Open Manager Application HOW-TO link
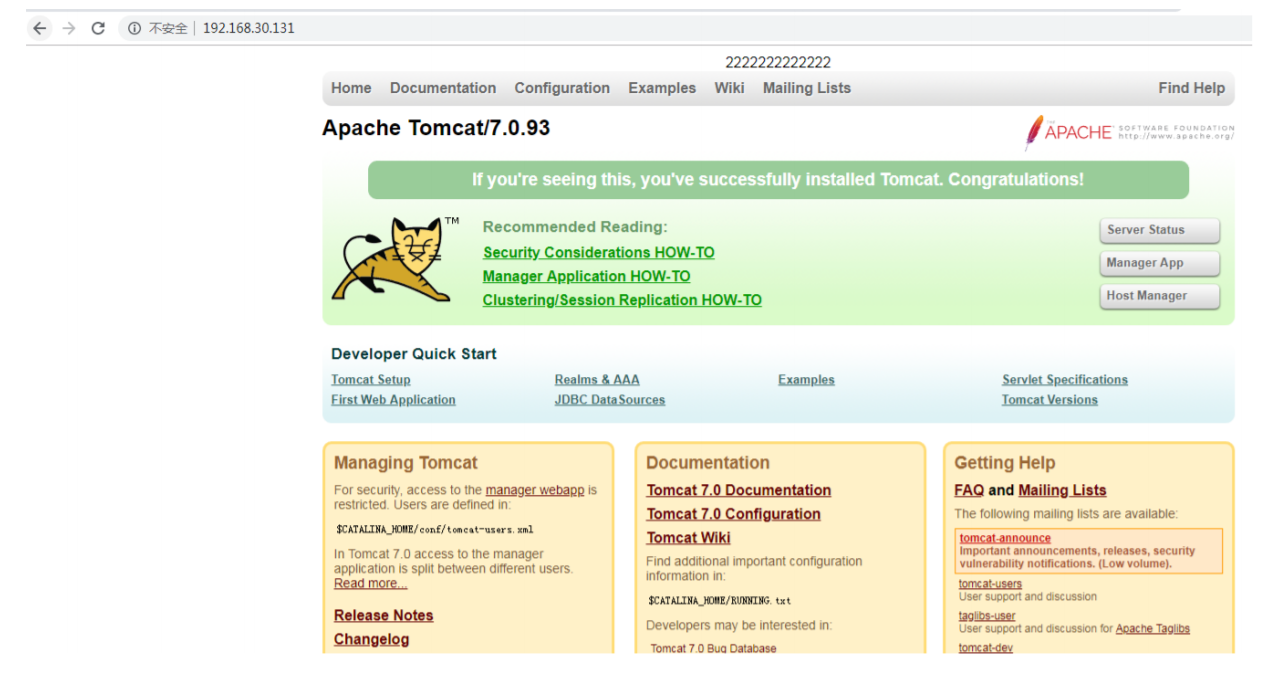1266x690 pixels. [586, 277]
